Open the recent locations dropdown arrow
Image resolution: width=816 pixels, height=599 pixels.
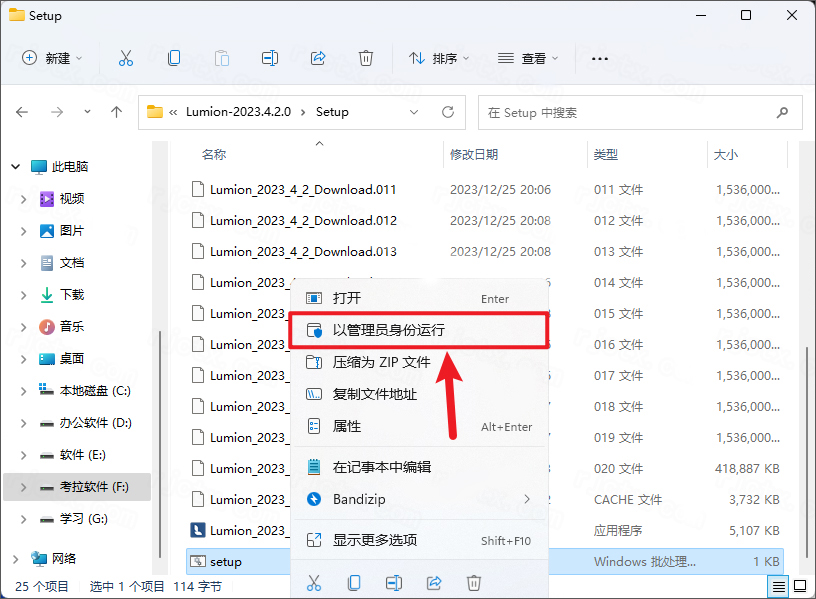87,112
